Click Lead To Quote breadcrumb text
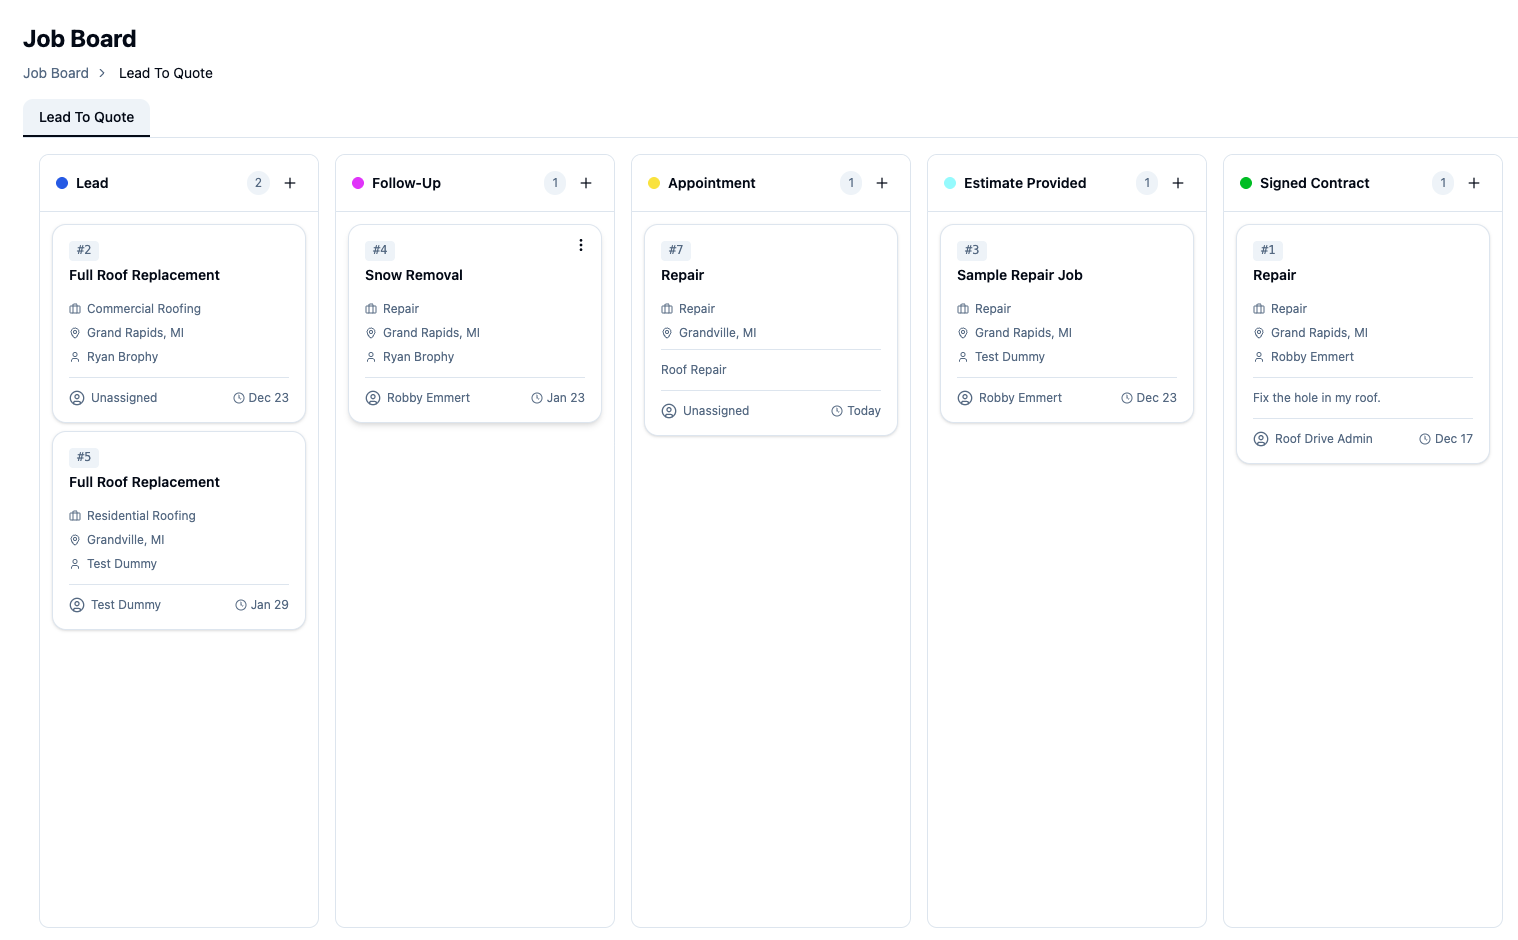 click(166, 73)
